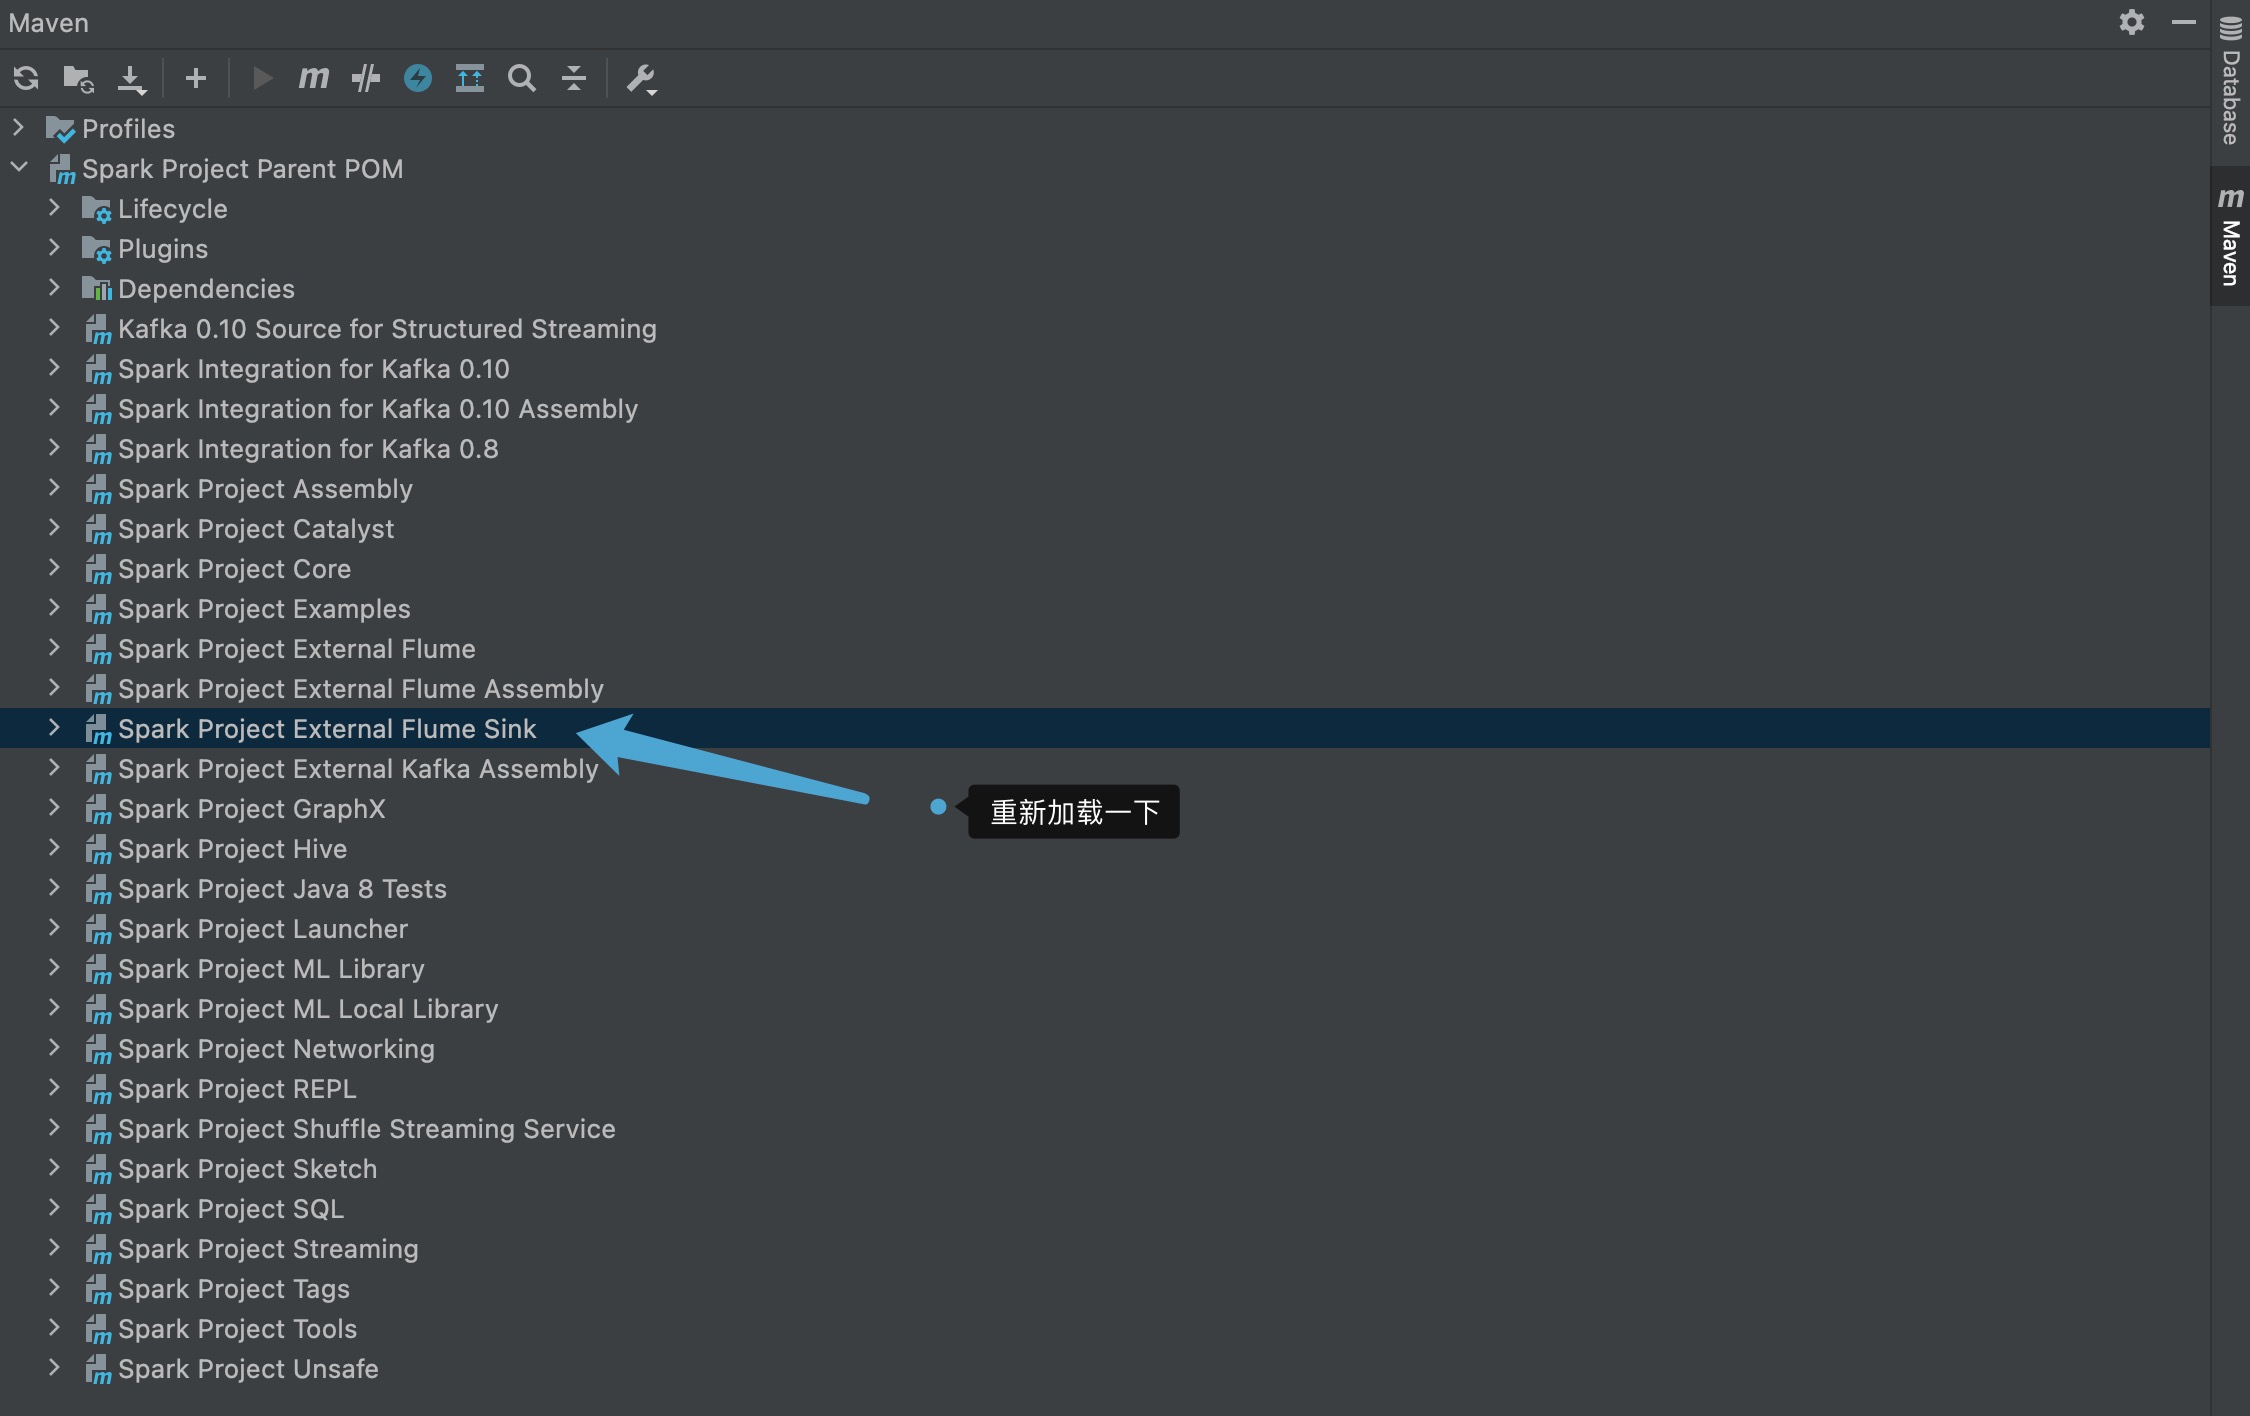Image resolution: width=2250 pixels, height=1416 pixels.
Task: Click Download Sources and Documentation icon
Action: coord(131,78)
